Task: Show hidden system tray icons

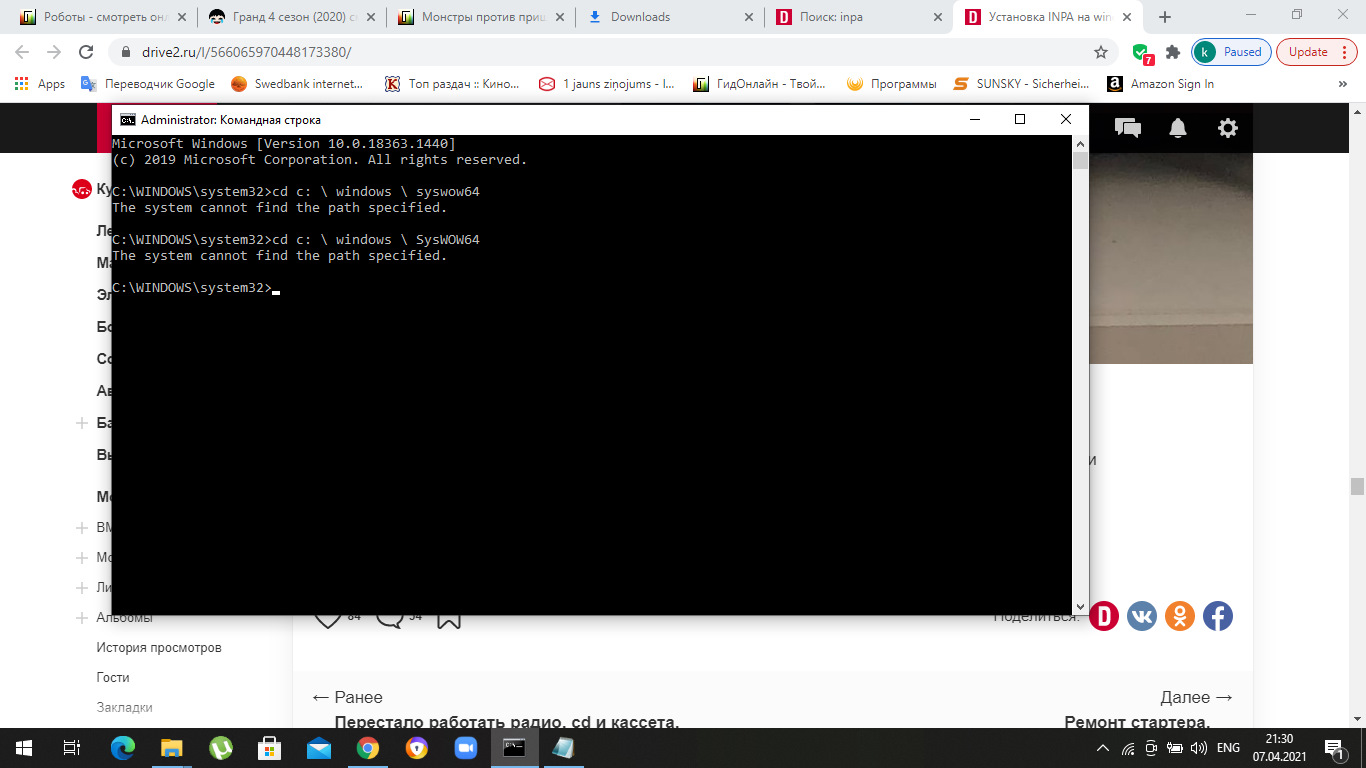Action: click(1103, 748)
